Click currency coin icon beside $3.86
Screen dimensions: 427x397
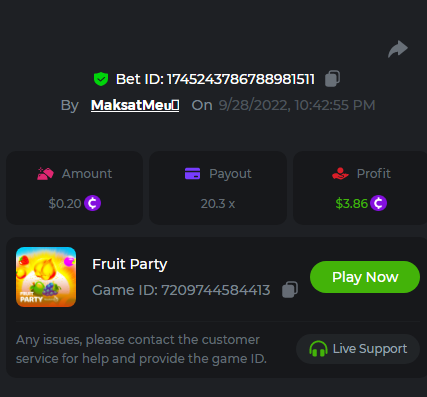click(378, 203)
